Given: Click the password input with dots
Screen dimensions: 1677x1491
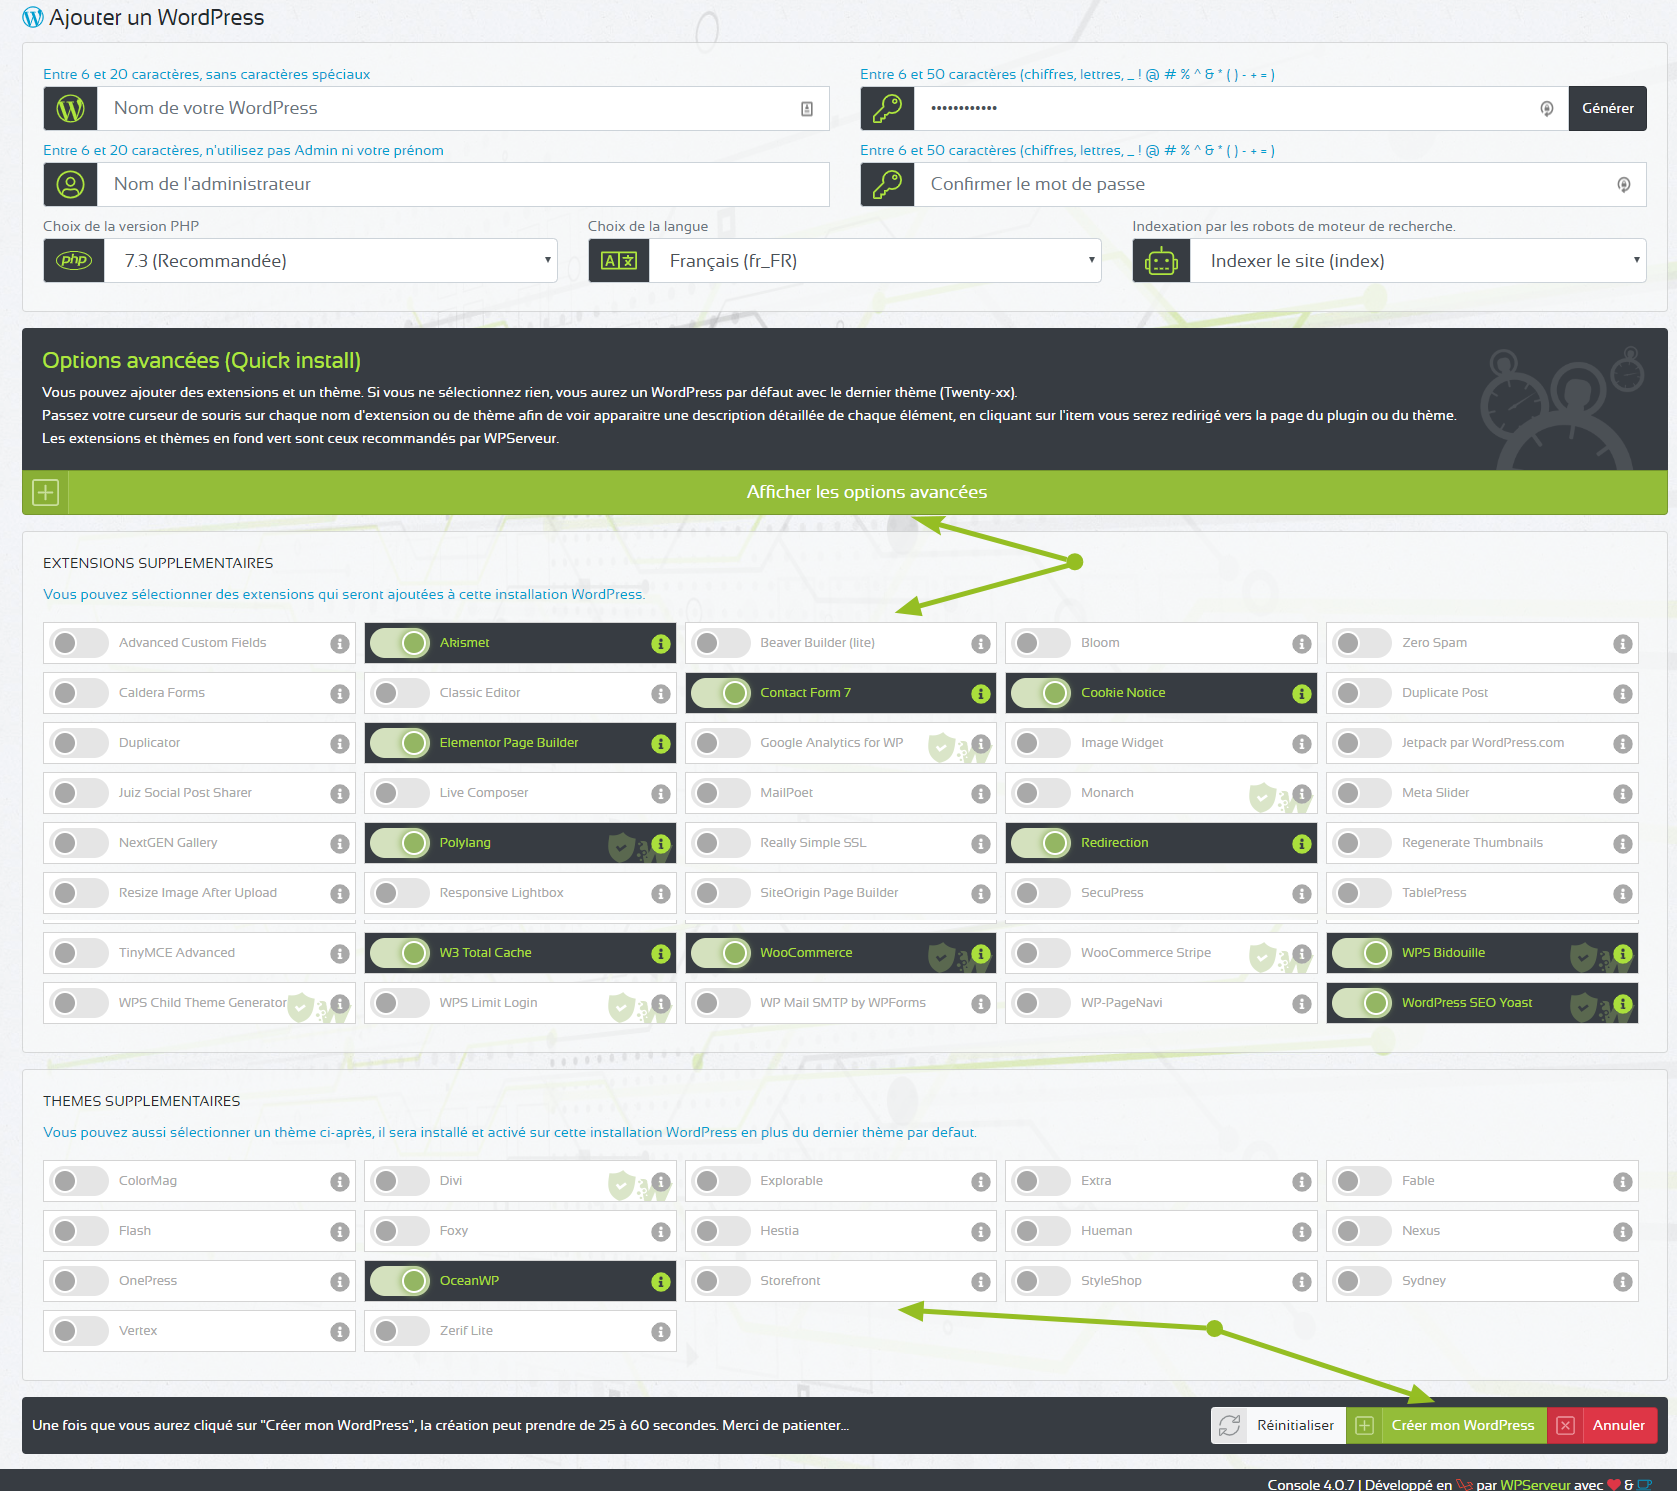Looking at the screenshot, I should click(x=1241, y=108).
